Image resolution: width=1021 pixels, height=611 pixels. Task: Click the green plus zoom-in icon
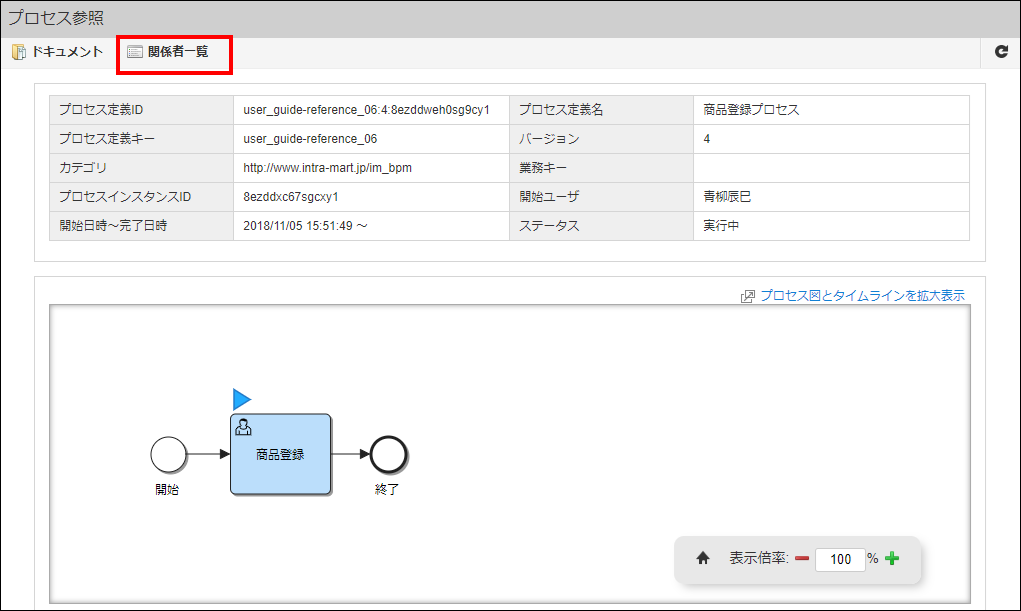pyautogui.click(x=892, y=559)
